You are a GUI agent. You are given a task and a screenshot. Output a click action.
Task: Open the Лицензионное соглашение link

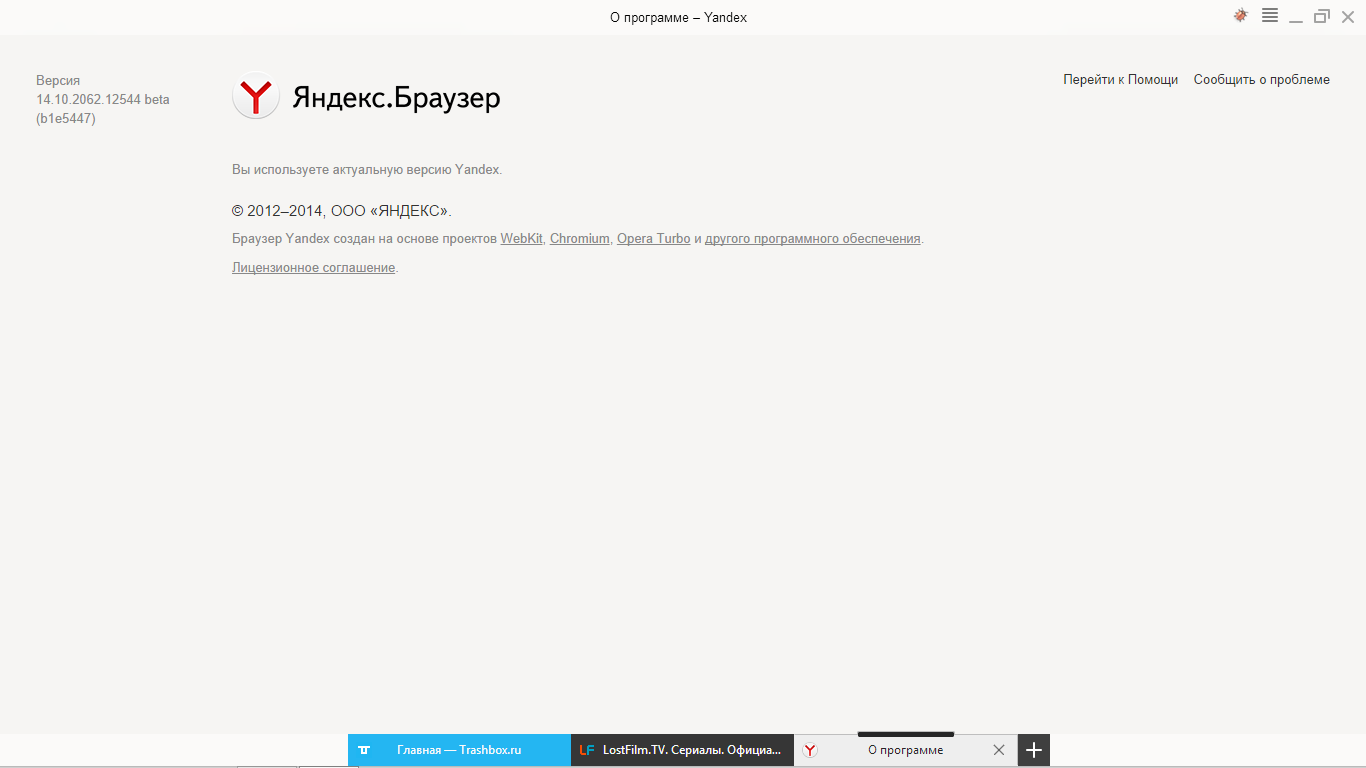[314, 268]
